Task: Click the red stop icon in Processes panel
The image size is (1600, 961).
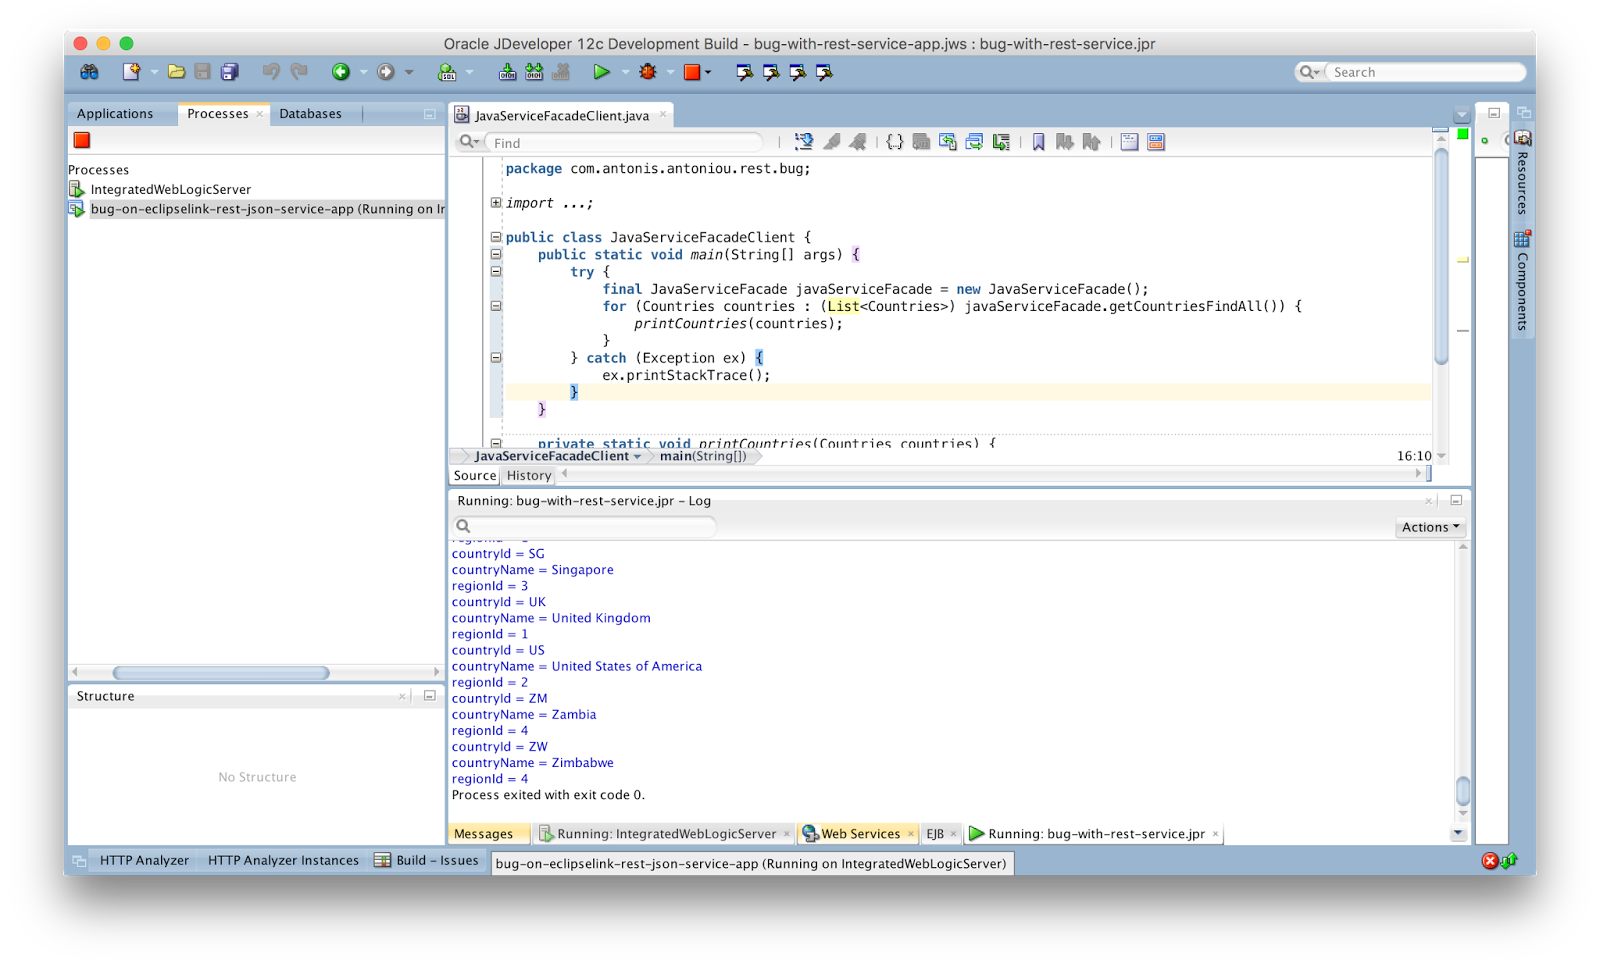Action: click(x=82, y=140)
